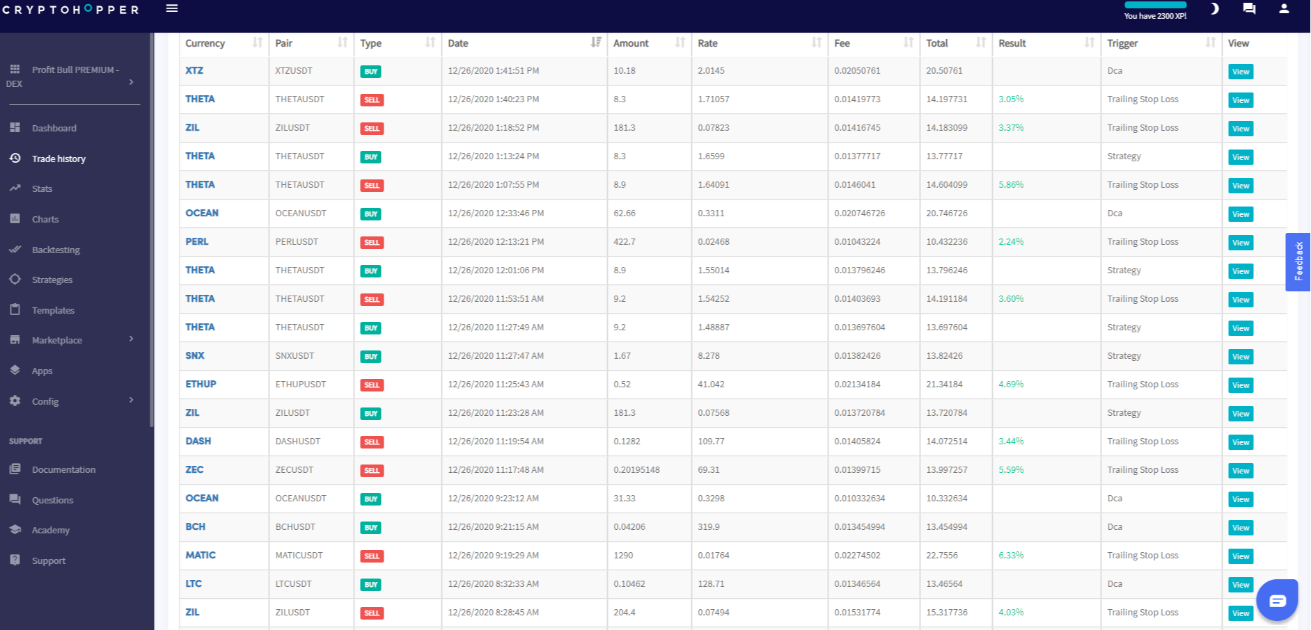Open the hamburger menu in top bar

click(x=172, y=8)
